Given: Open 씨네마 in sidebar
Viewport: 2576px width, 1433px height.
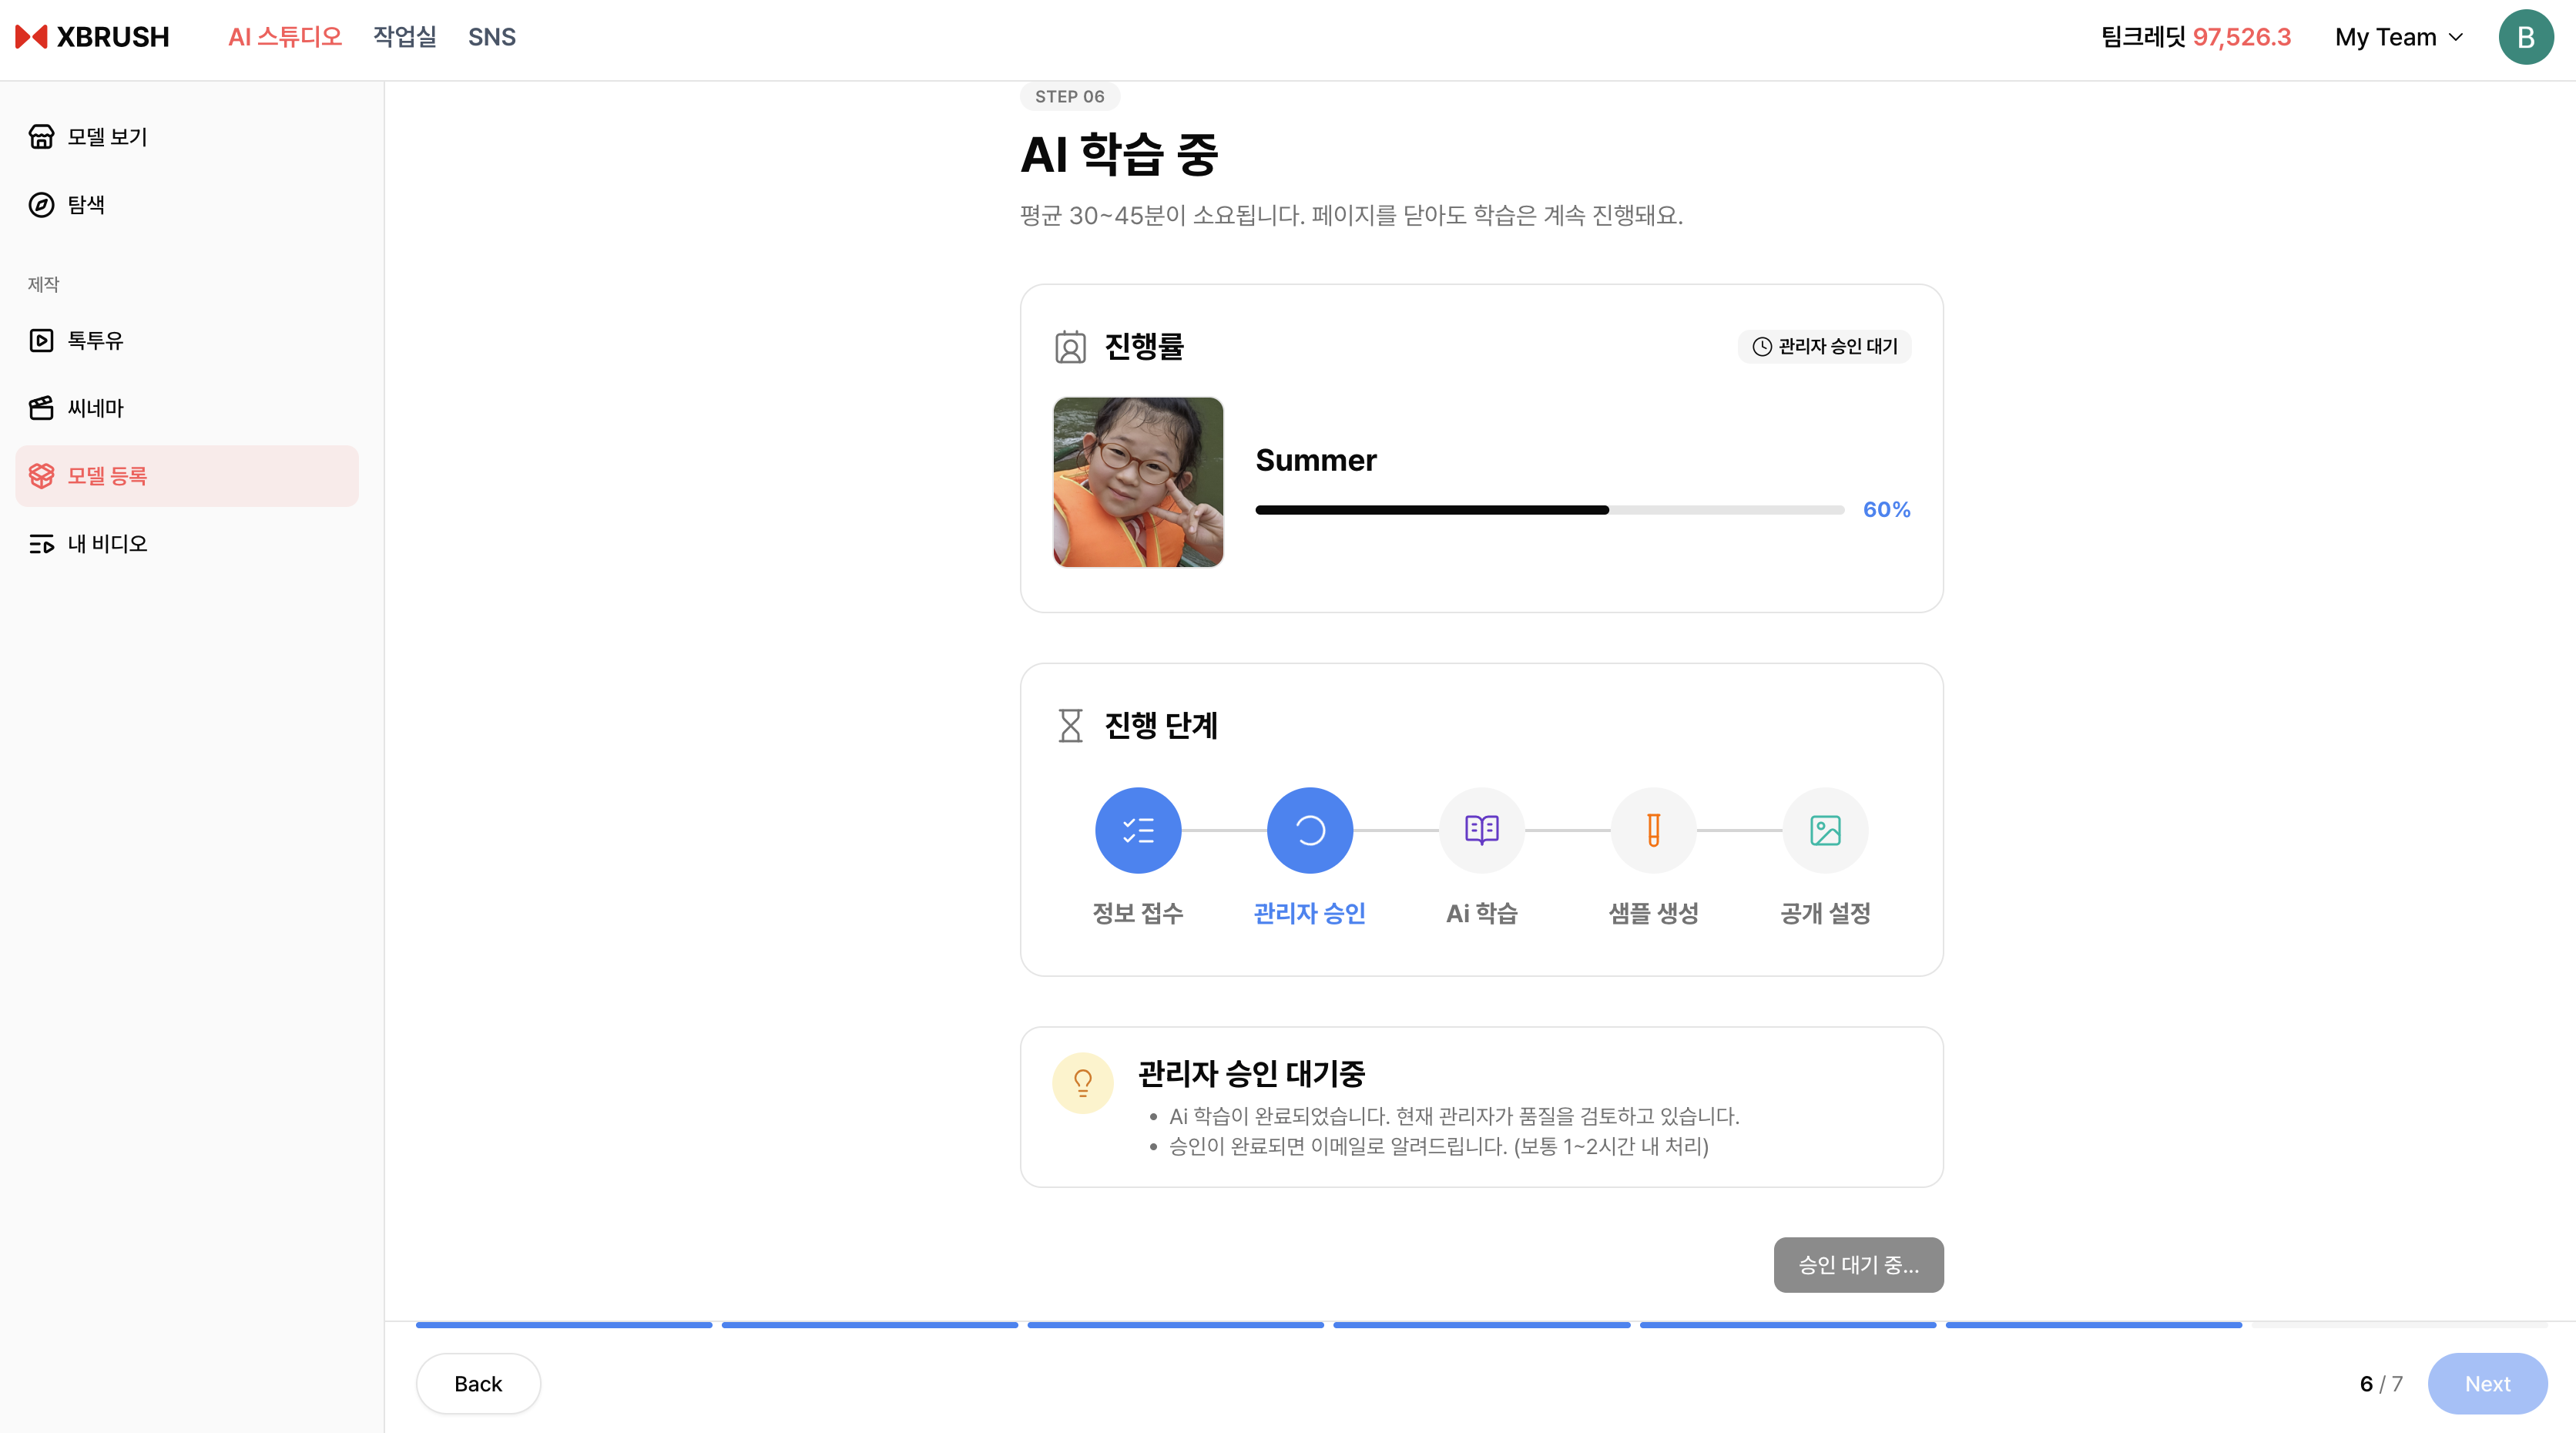Looking at the screenshot, I should (187, 408).
